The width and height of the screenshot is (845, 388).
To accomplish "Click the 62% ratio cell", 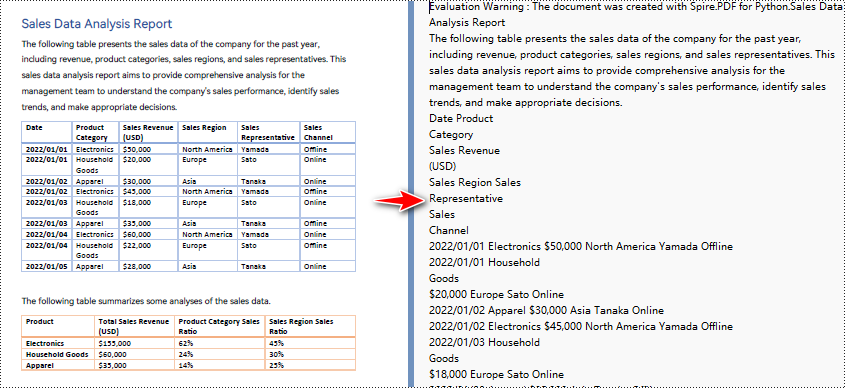I will coord(220,343).
